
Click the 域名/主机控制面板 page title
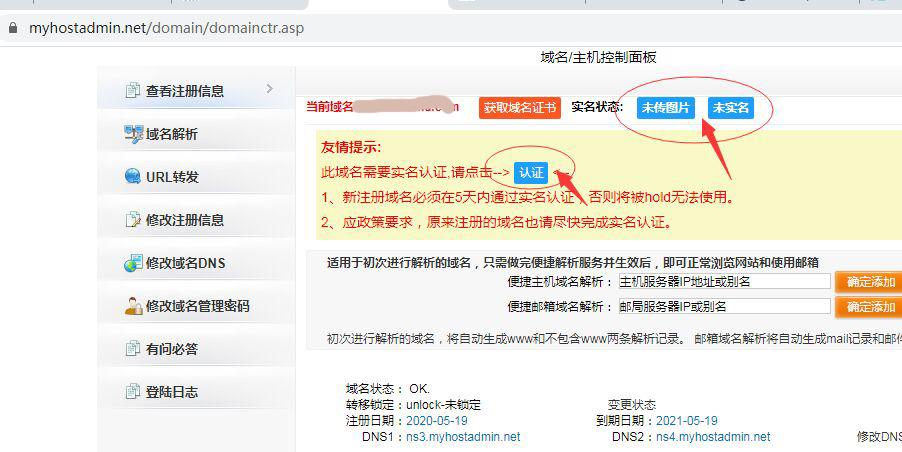click(598, 57)
